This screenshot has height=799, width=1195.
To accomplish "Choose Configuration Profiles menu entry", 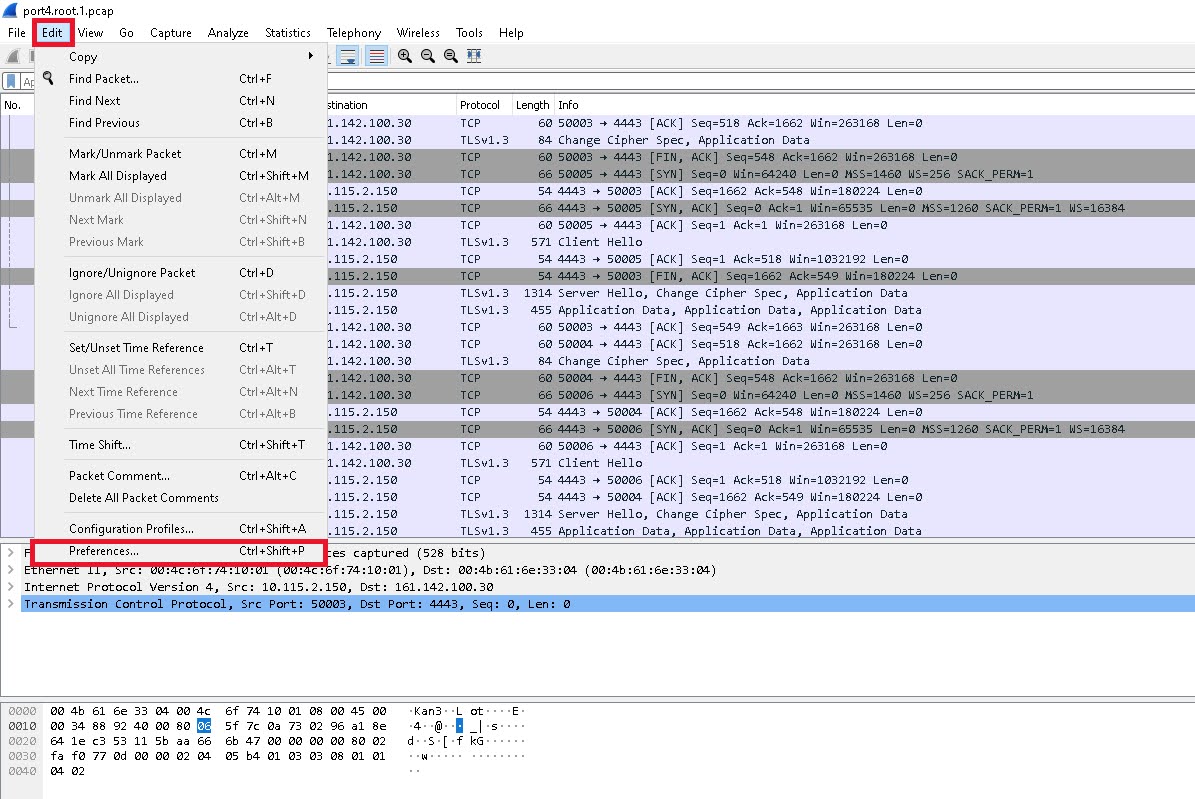I will (x=131, y=529).
